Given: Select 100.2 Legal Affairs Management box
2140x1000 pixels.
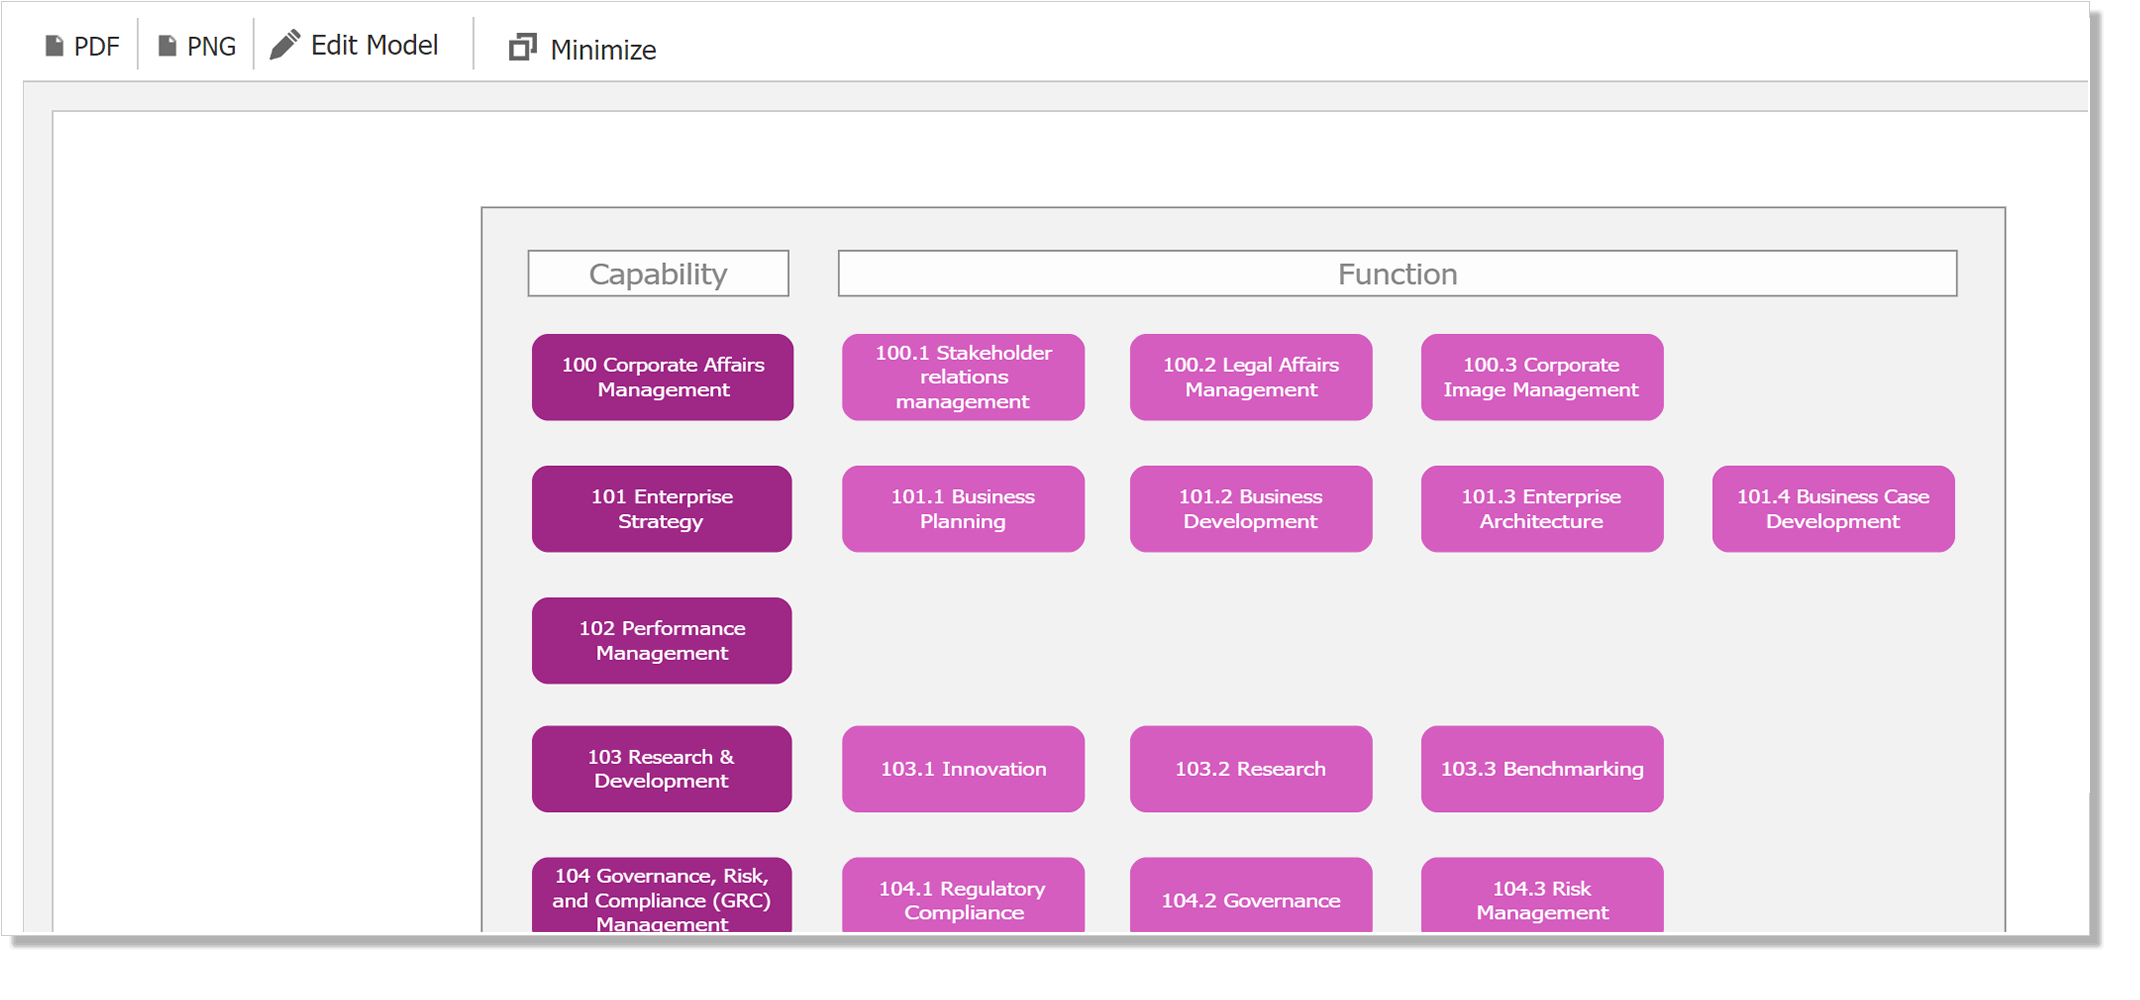Looking at the screenshot, I should pos(1251,377).
